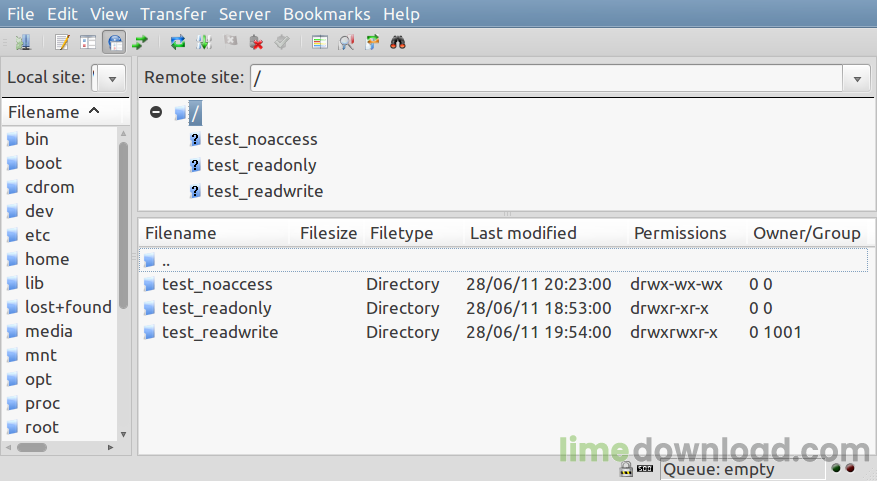877x481 pixels.
Task: Refresh the file and folder lists
Action: [178, 43]
